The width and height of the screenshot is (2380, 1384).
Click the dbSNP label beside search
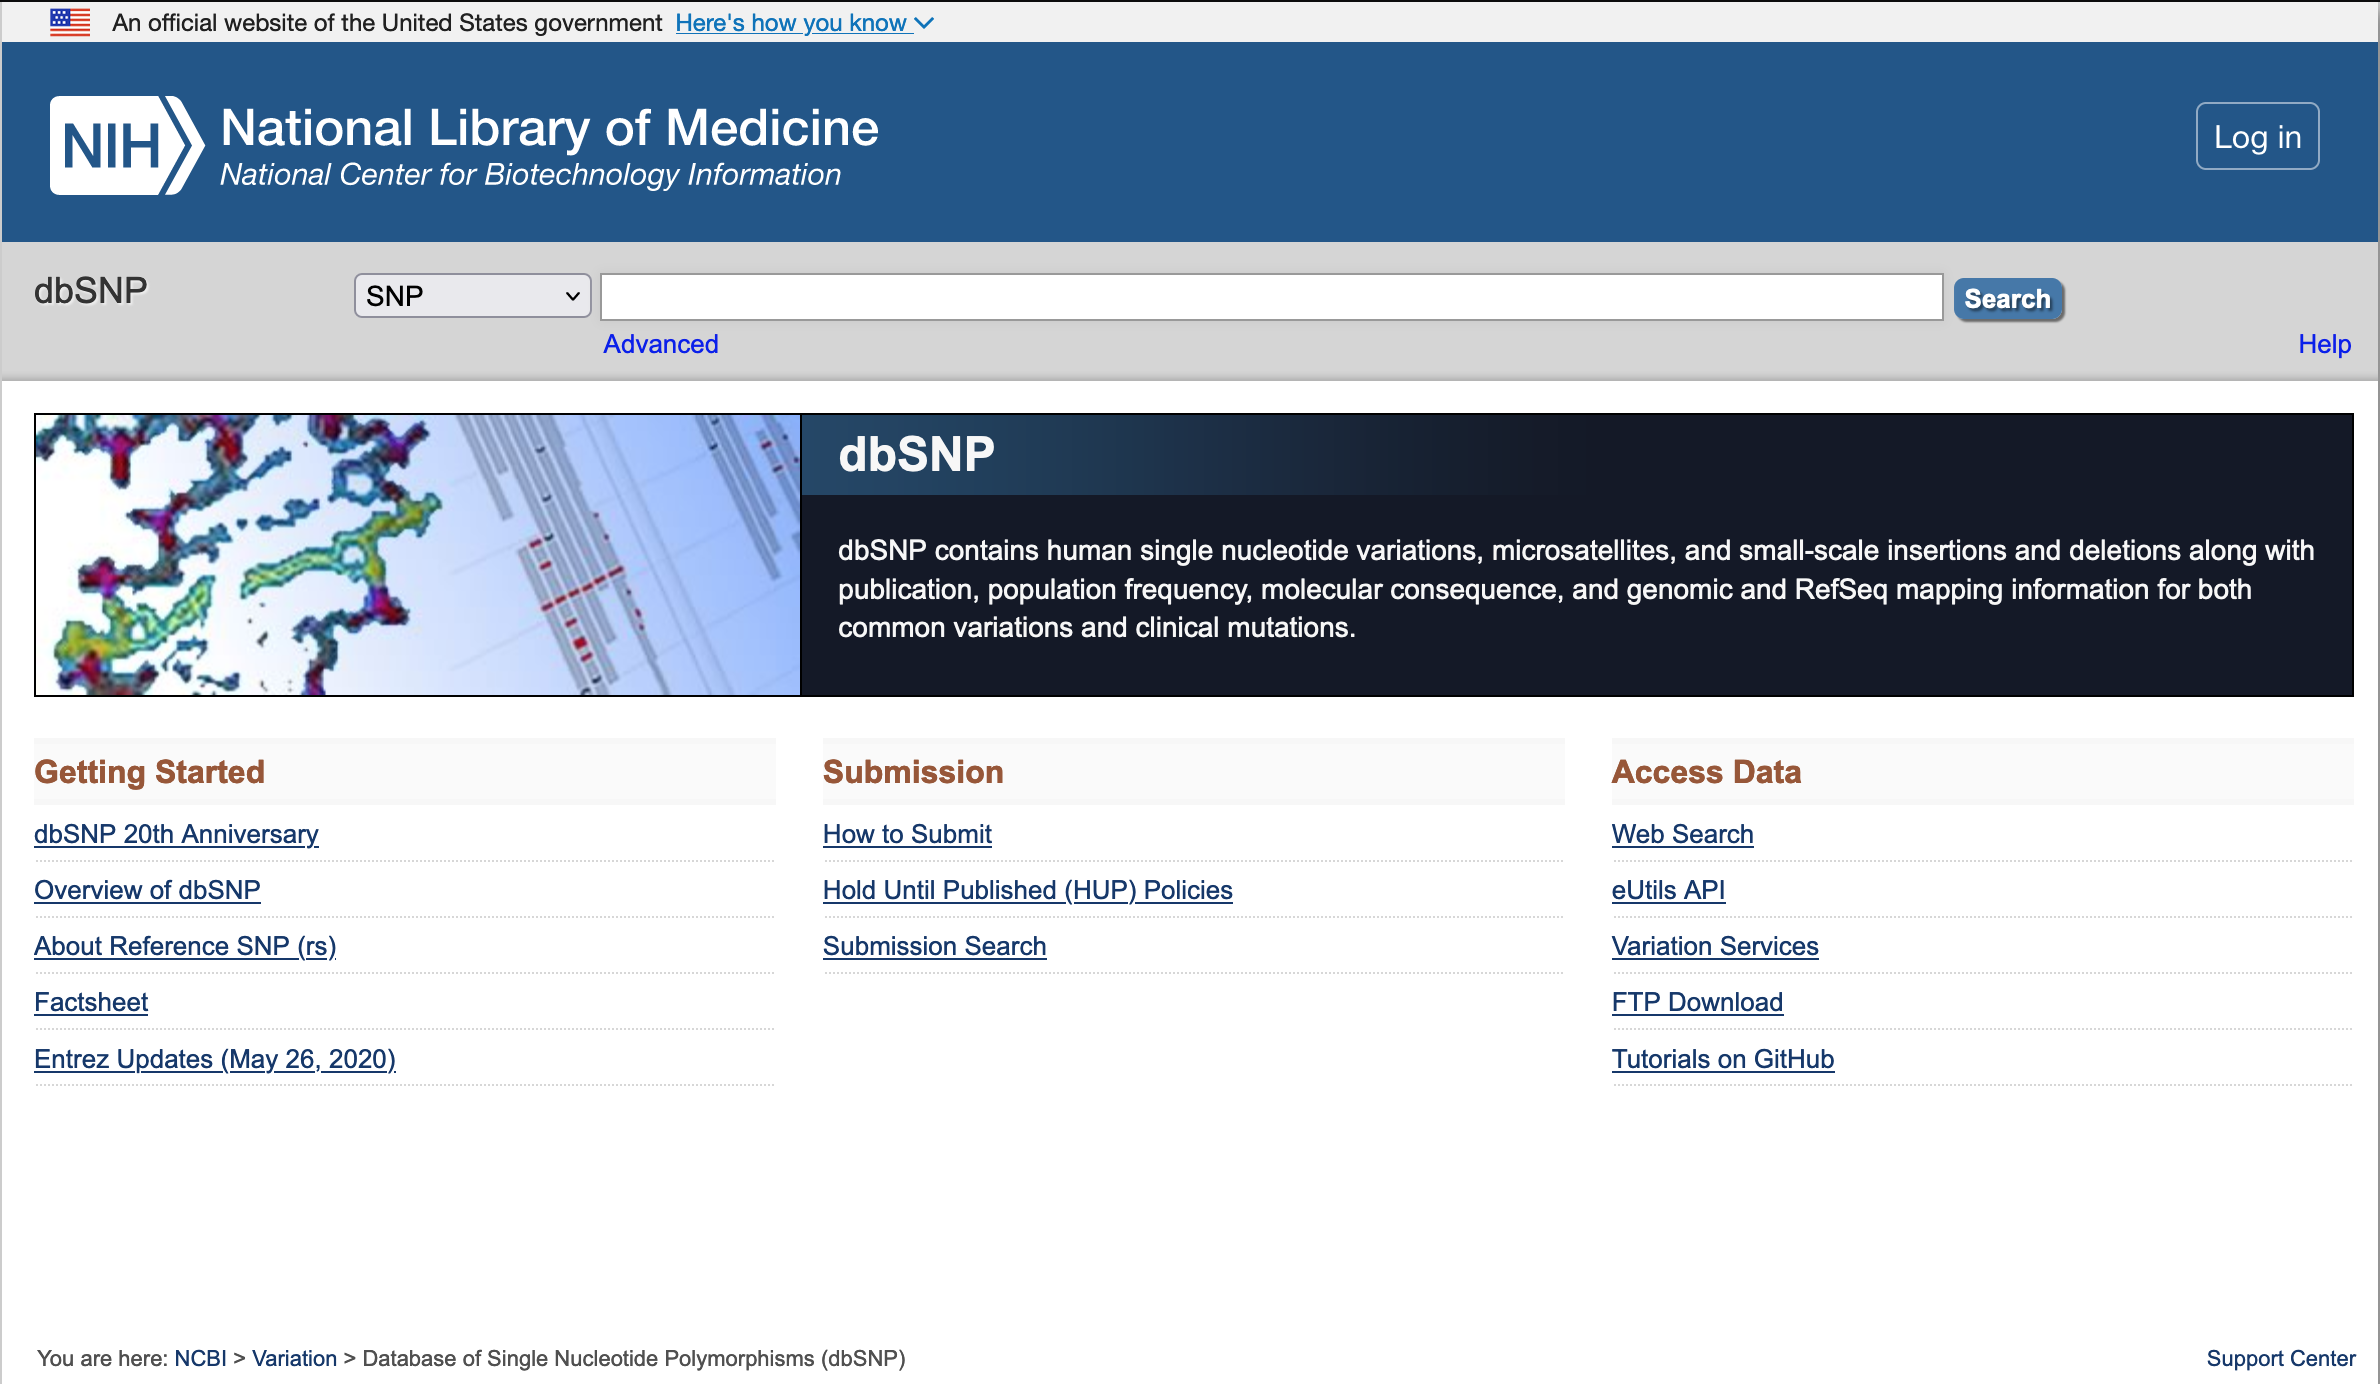[x=90, y=291]
